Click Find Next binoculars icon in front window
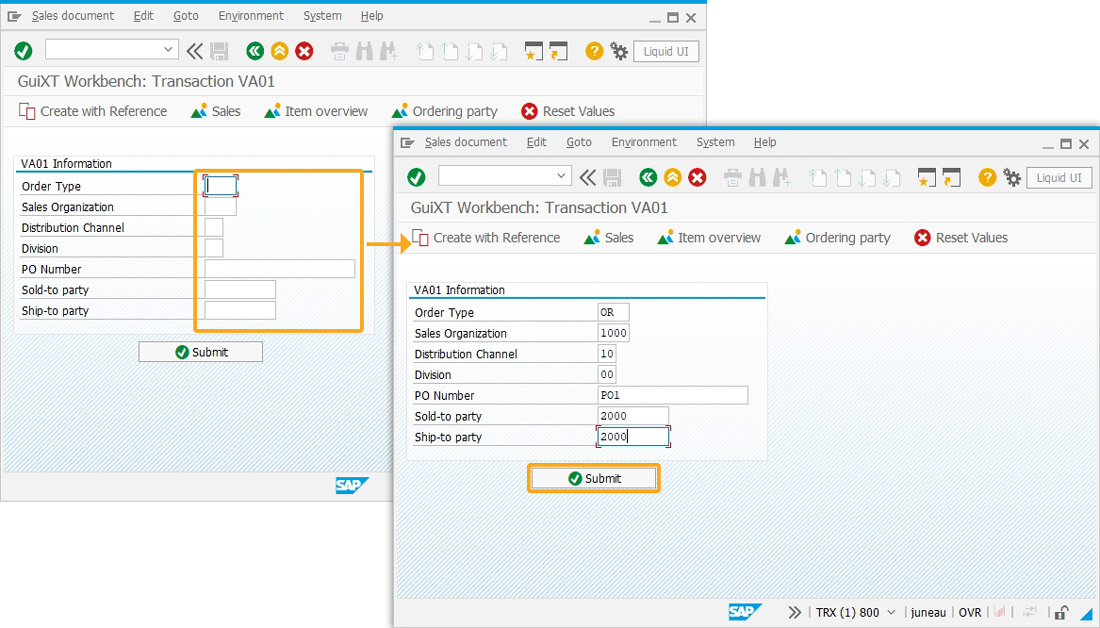1100x628 pixels. click(782, 178)
